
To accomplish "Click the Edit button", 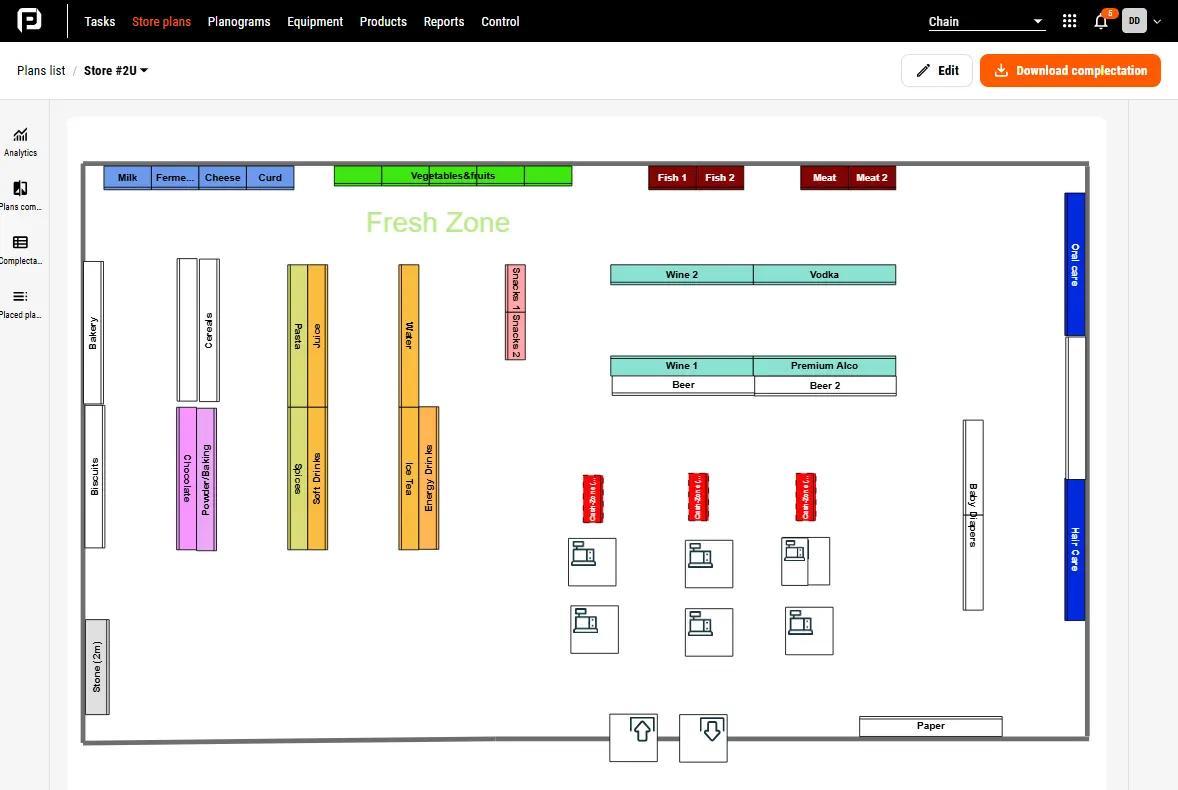I will tap(937, 70).
